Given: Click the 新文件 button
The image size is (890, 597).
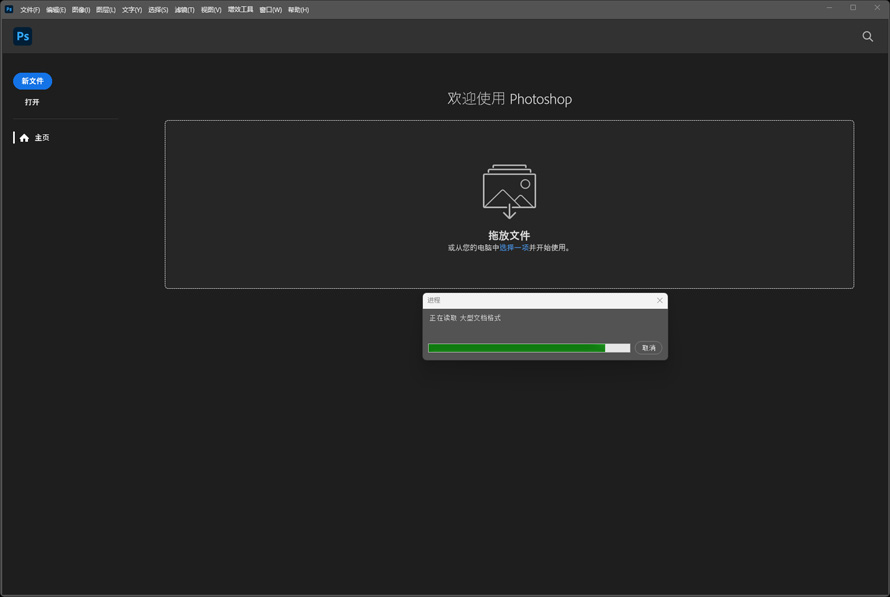Looking at the screenshot, I should pos(32,81).
